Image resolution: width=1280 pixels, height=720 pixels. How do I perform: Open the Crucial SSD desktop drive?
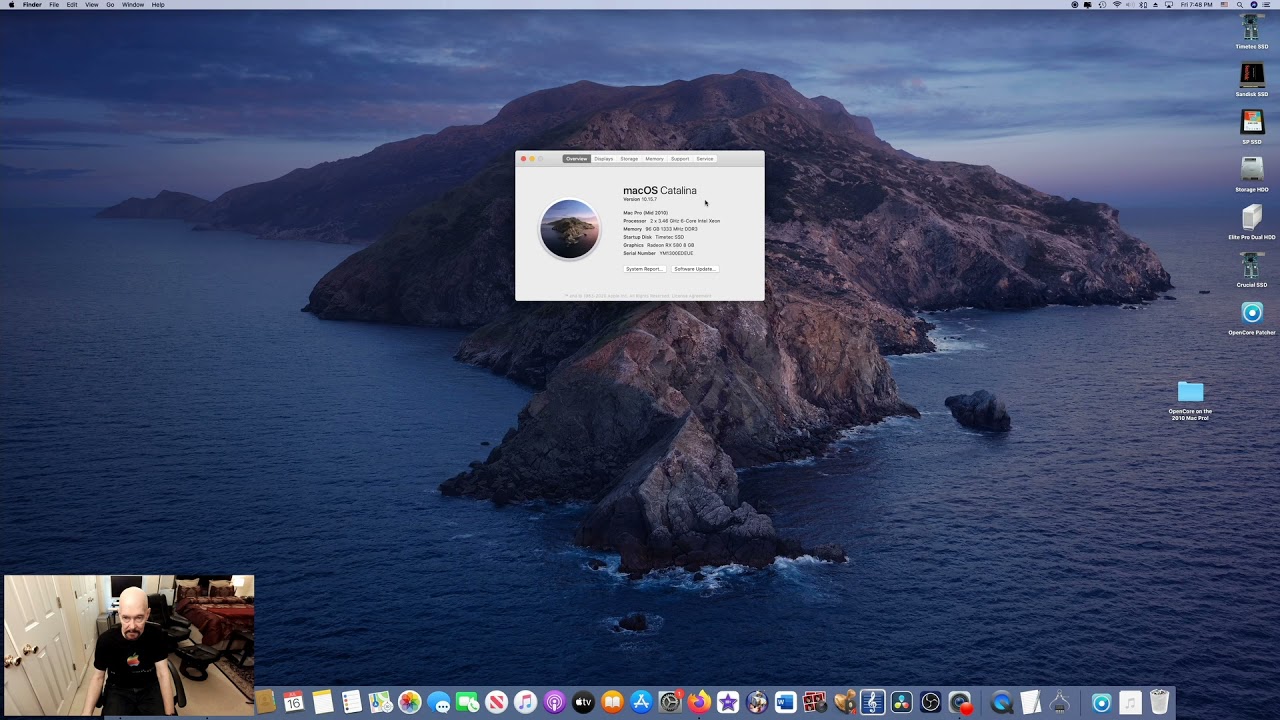pyautogui.click(x=1251, y=265)
